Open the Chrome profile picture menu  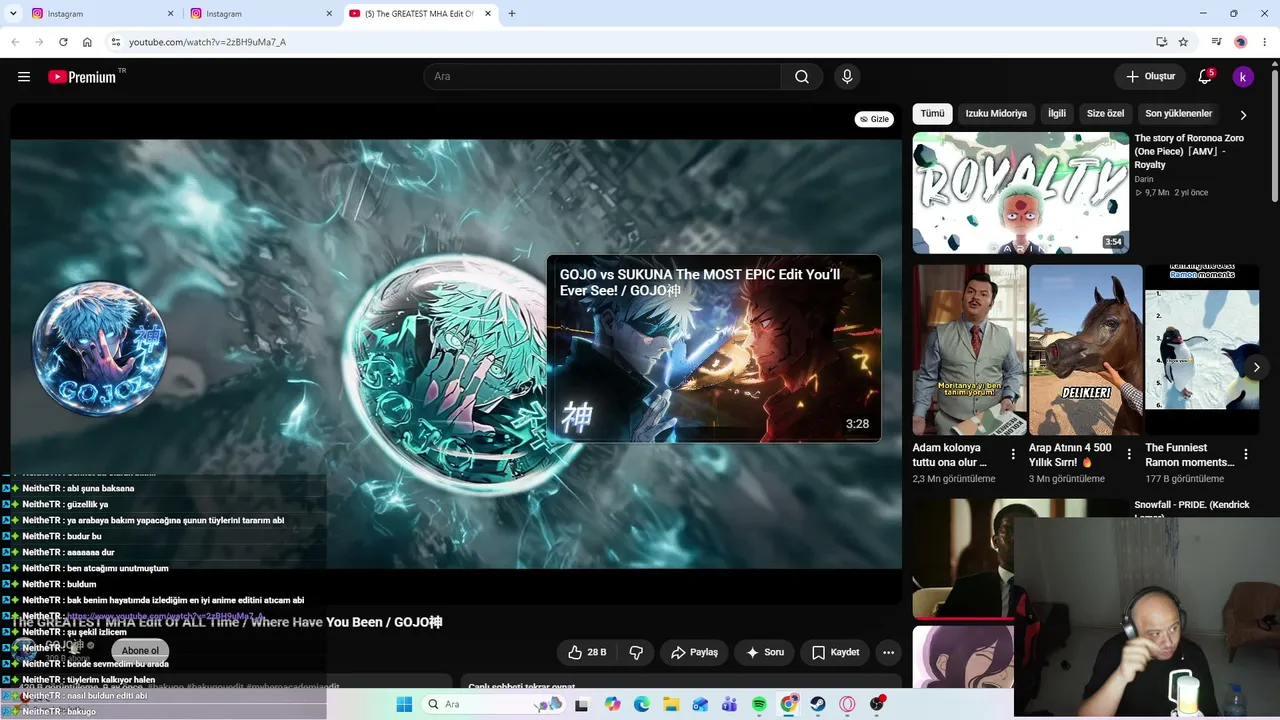(1241, 42)
